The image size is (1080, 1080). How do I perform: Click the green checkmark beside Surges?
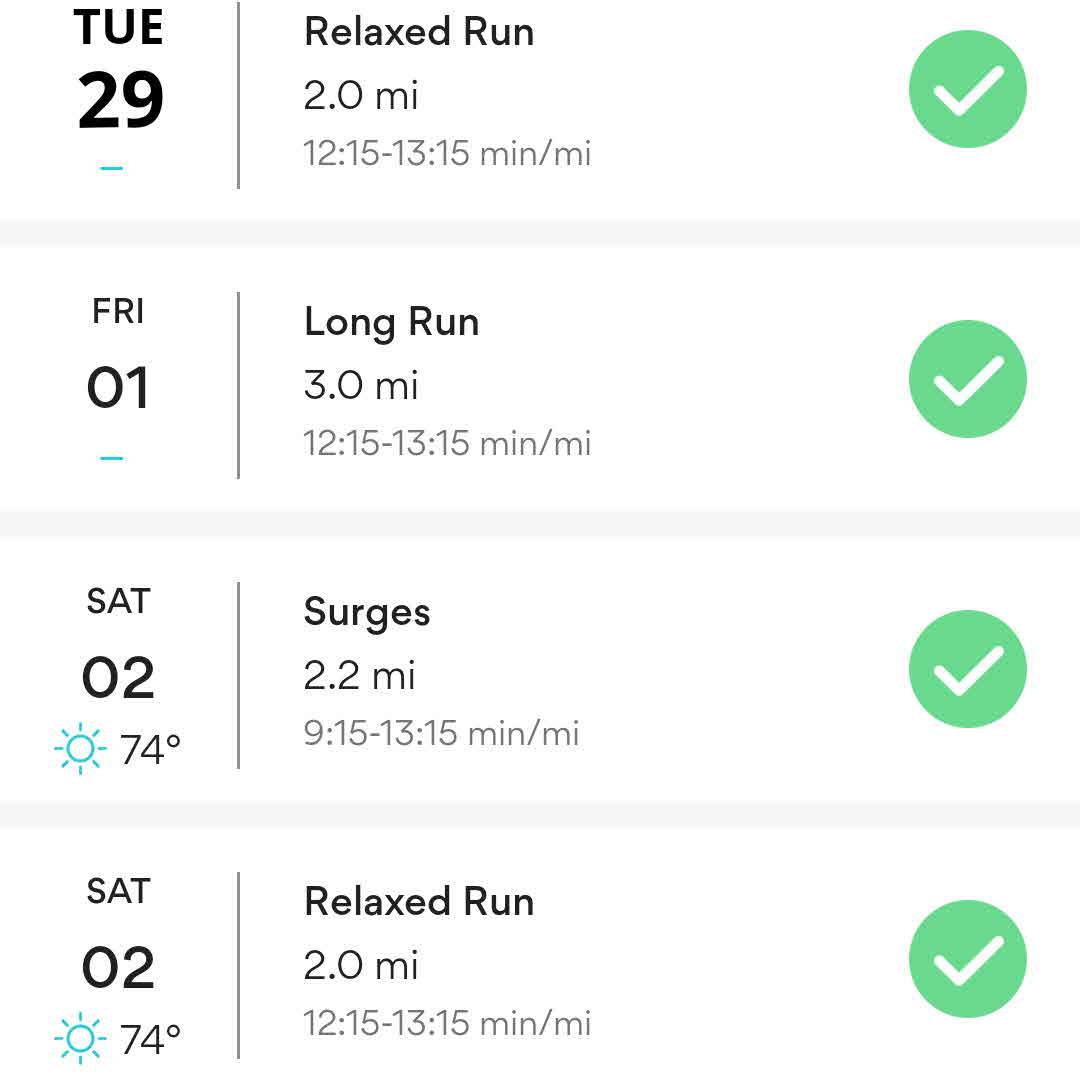tap(967, 669)
